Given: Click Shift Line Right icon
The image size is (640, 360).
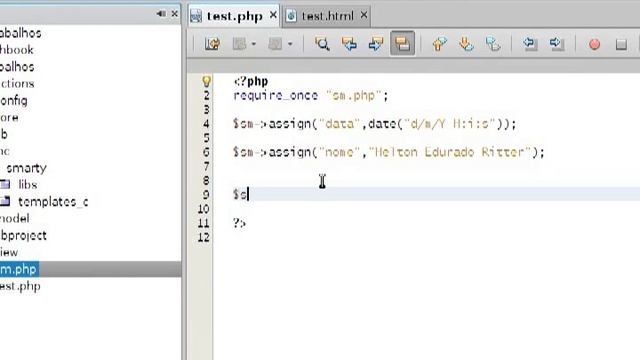Looking at the screenshot, I should pyautogui.click(x=556, y=43).
